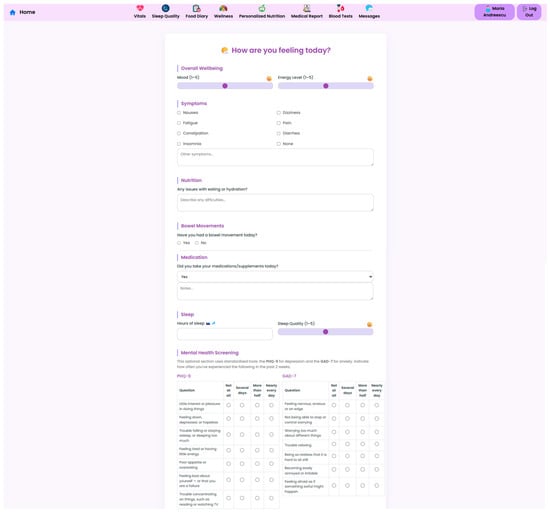Viewport: 550px width, 514px height.
Task: Click the Hours of sleep input field
Action: [x=225, y=334]
